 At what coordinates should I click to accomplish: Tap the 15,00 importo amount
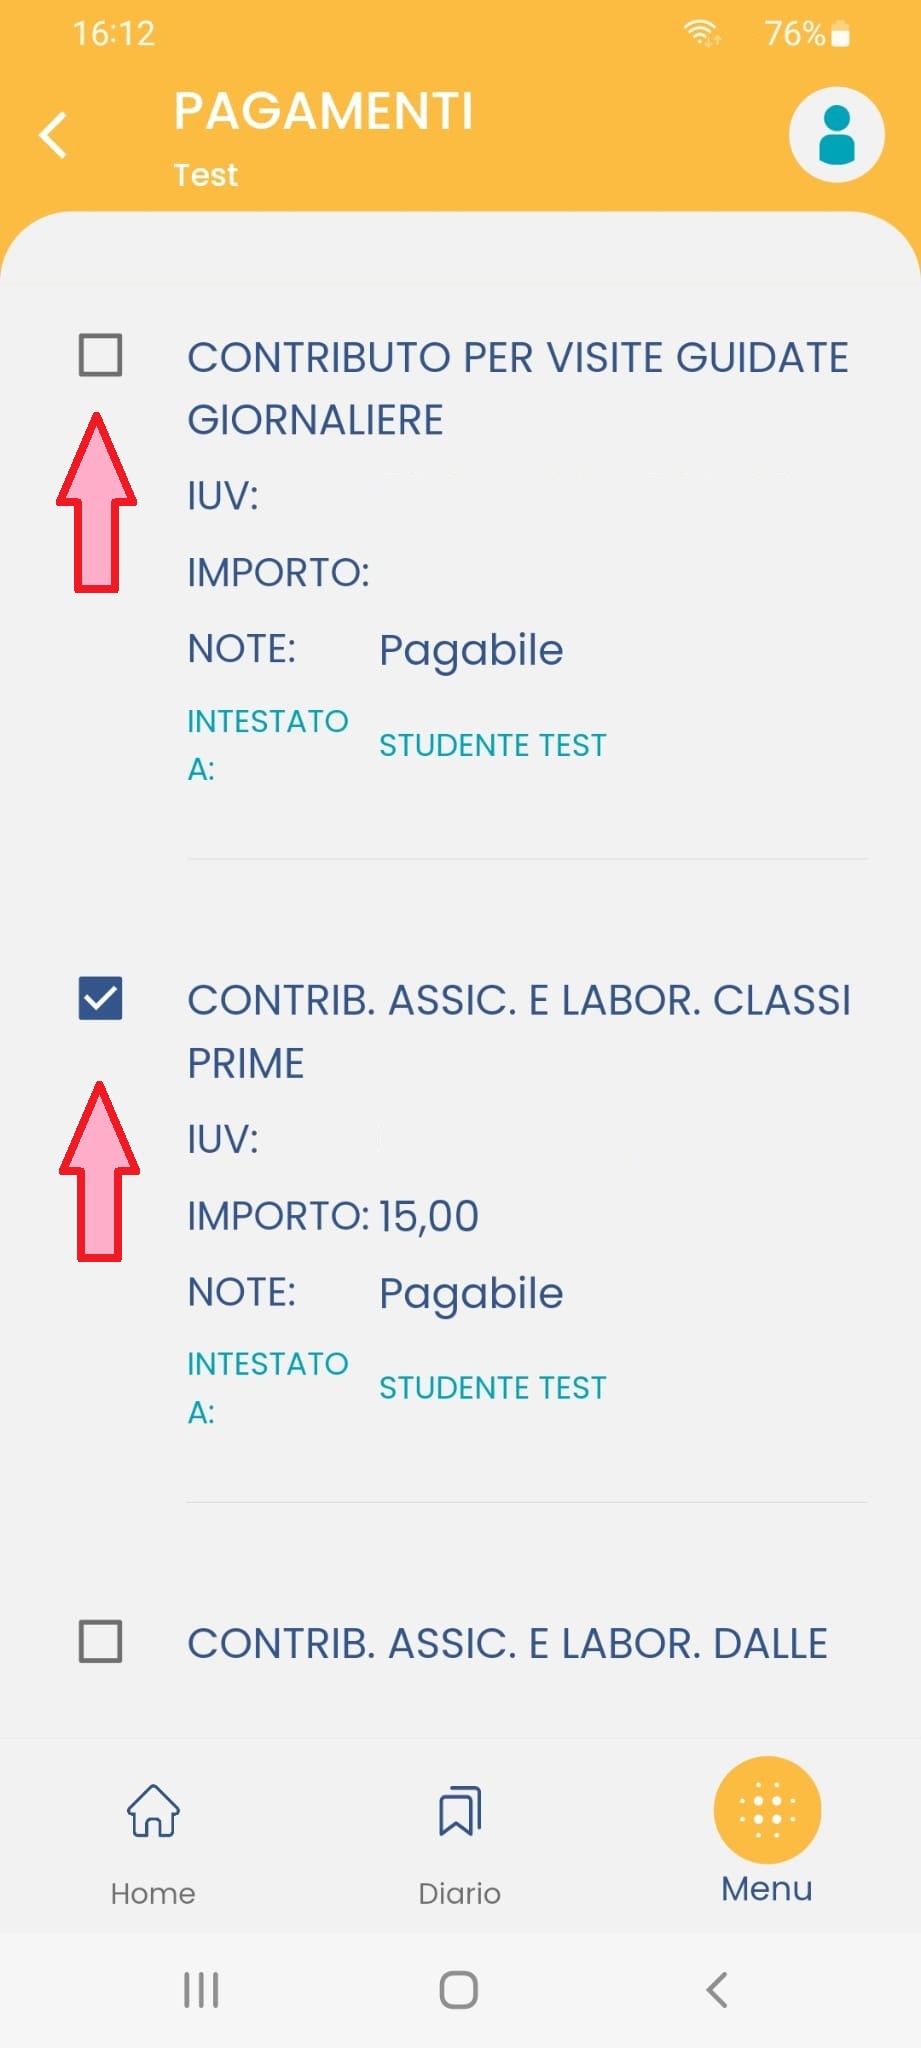(429, 1216)
